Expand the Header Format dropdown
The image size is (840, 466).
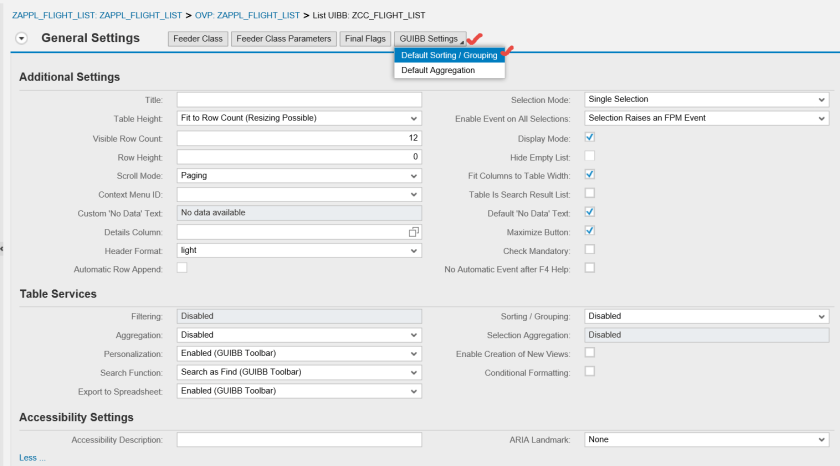click(x=299, y=250)
